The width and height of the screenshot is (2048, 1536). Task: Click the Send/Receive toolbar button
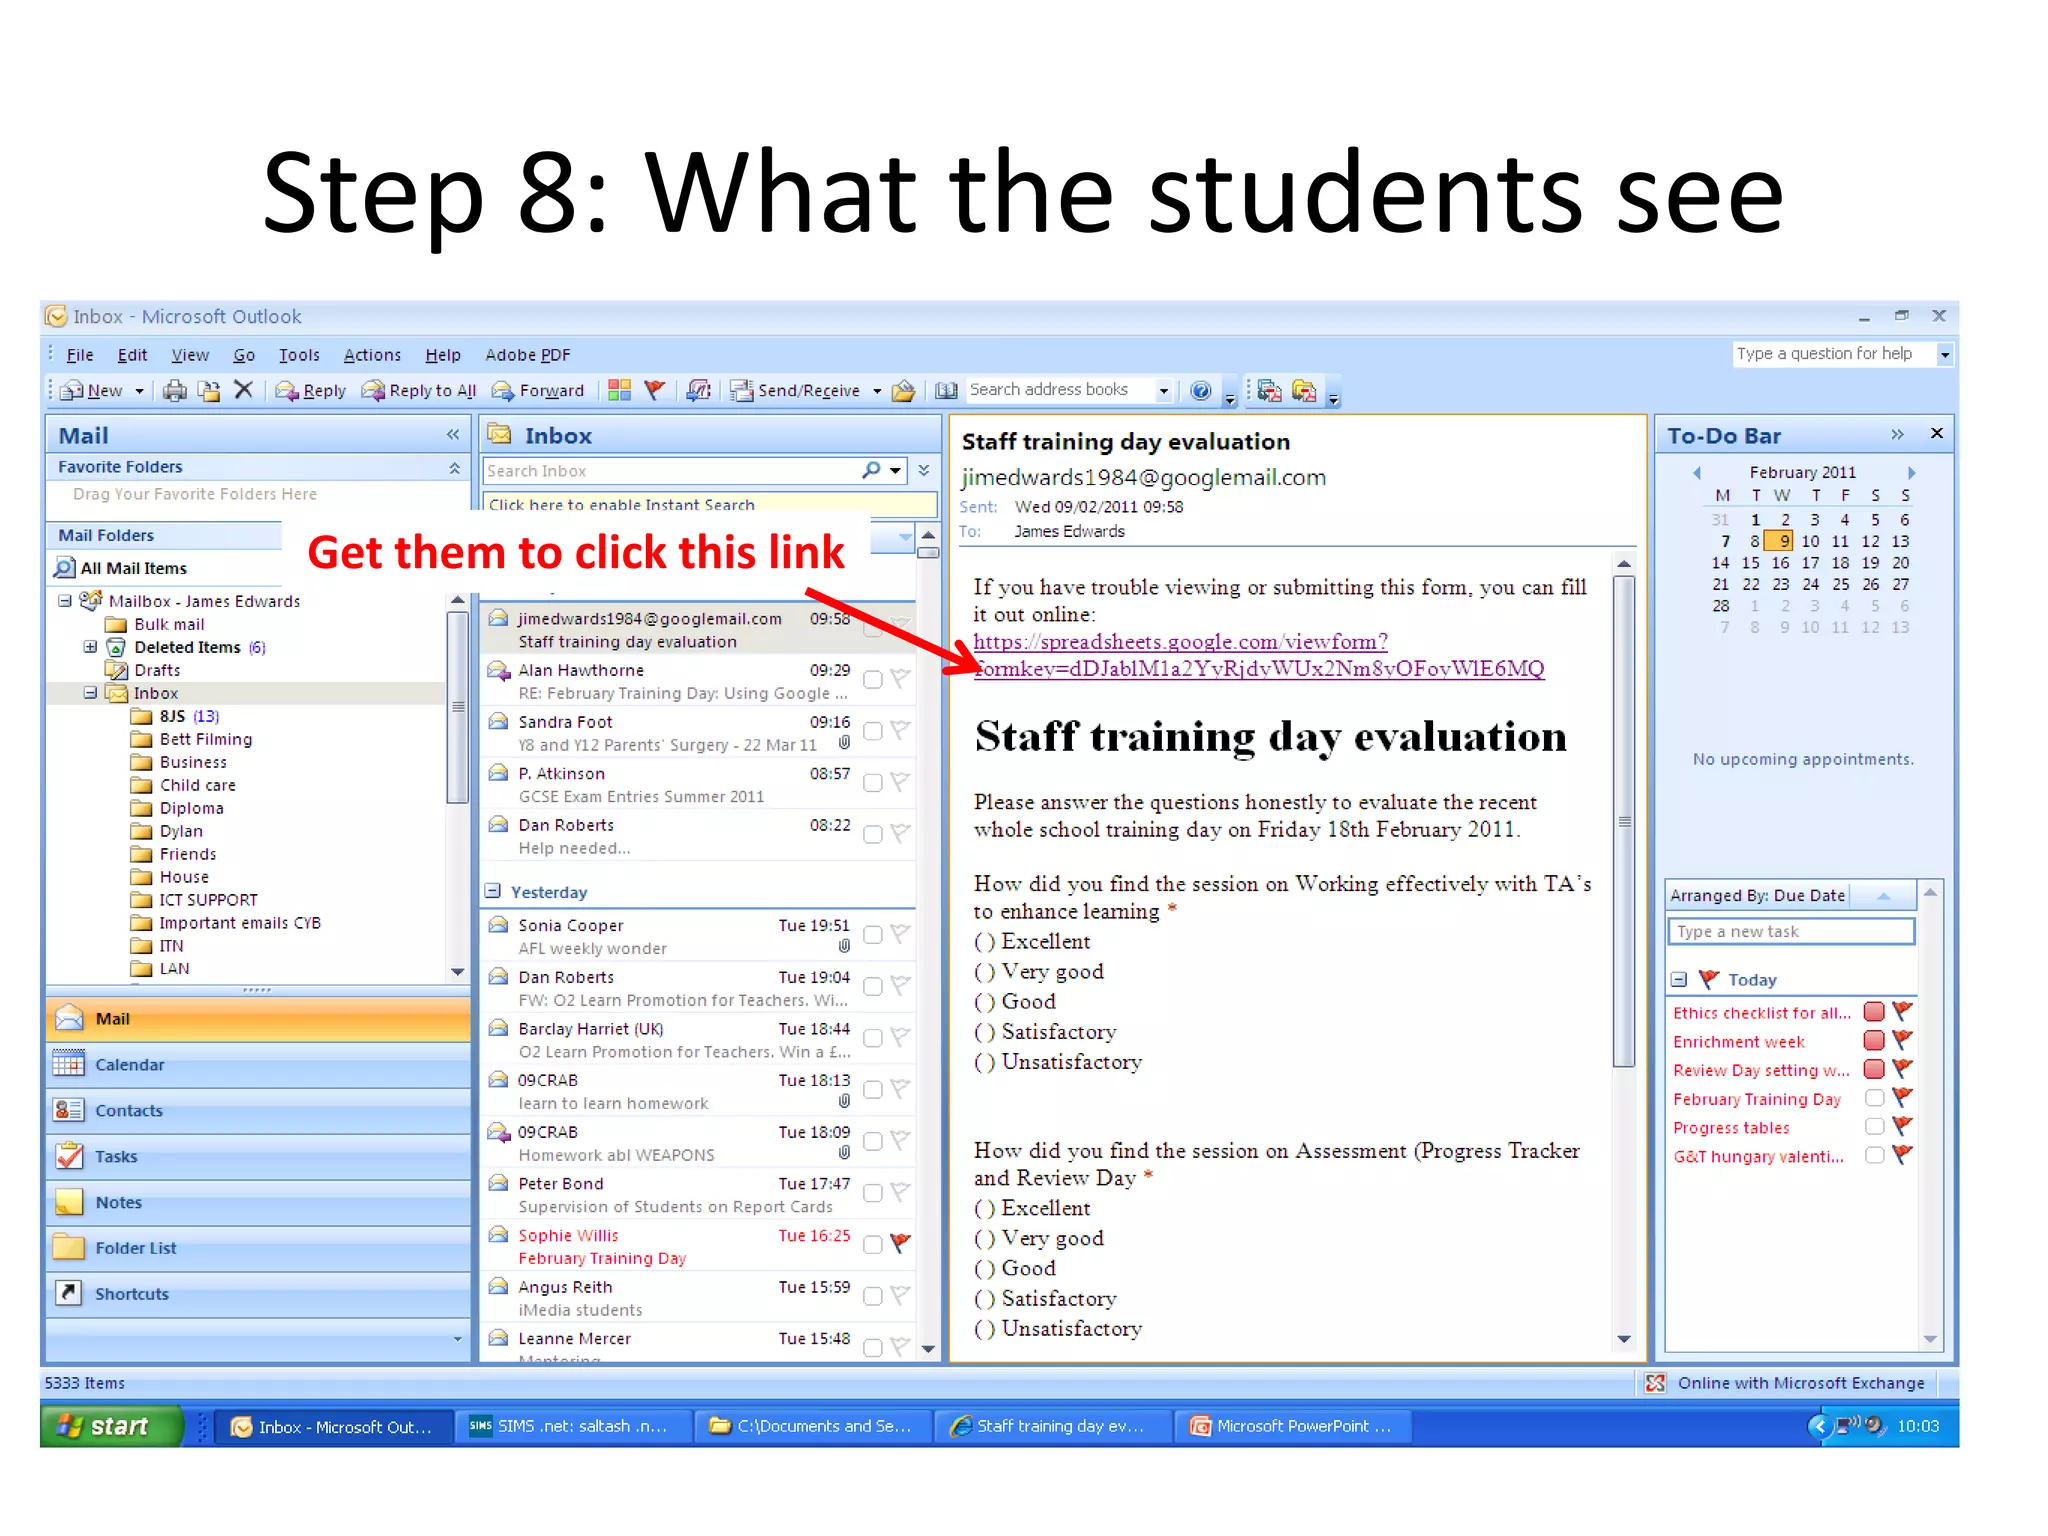pyautogui.click(x=797, y=390)
